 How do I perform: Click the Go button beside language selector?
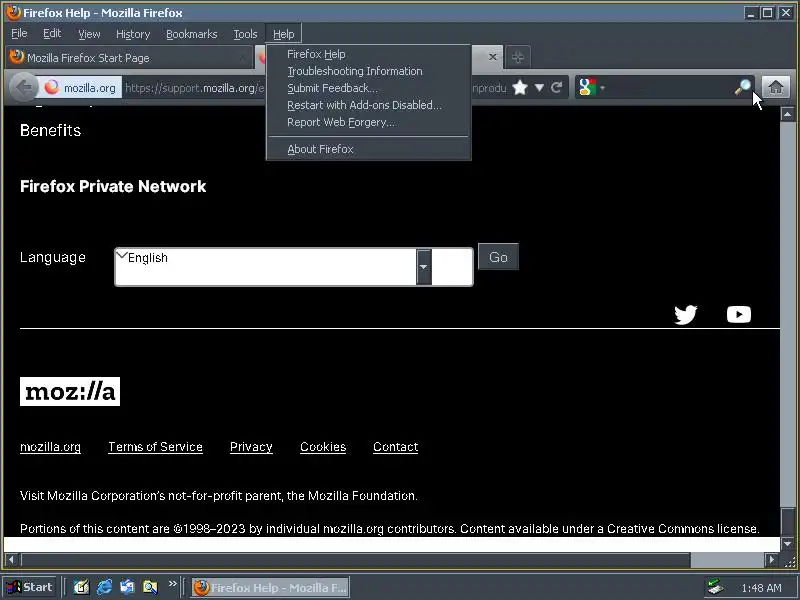click(498, 257)
